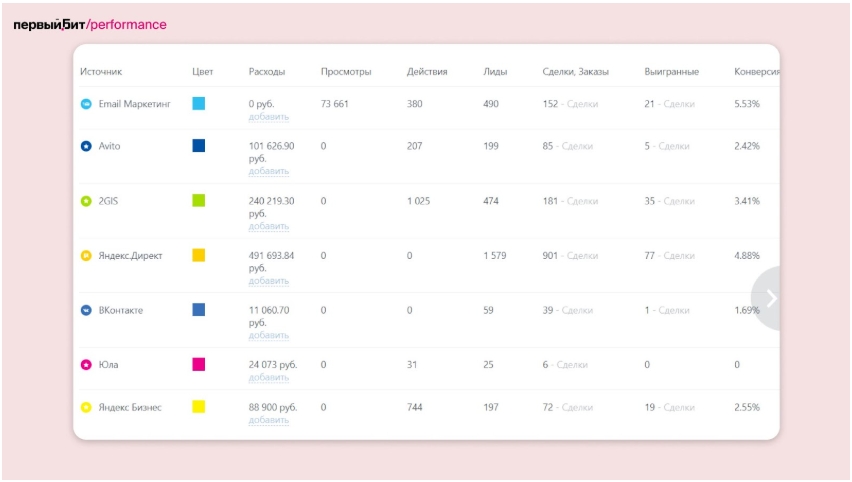Image resolution: width=852 pixels, height=482 pixels.
Task: Click the Яндекс.Директ source icon
Action: (86, 256)
